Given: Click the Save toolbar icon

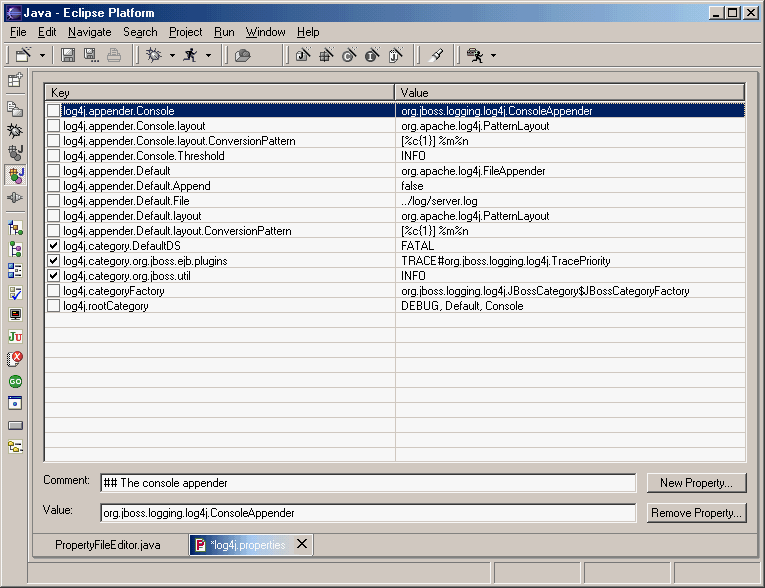Looking at the screenshot, I should (68, 55).
